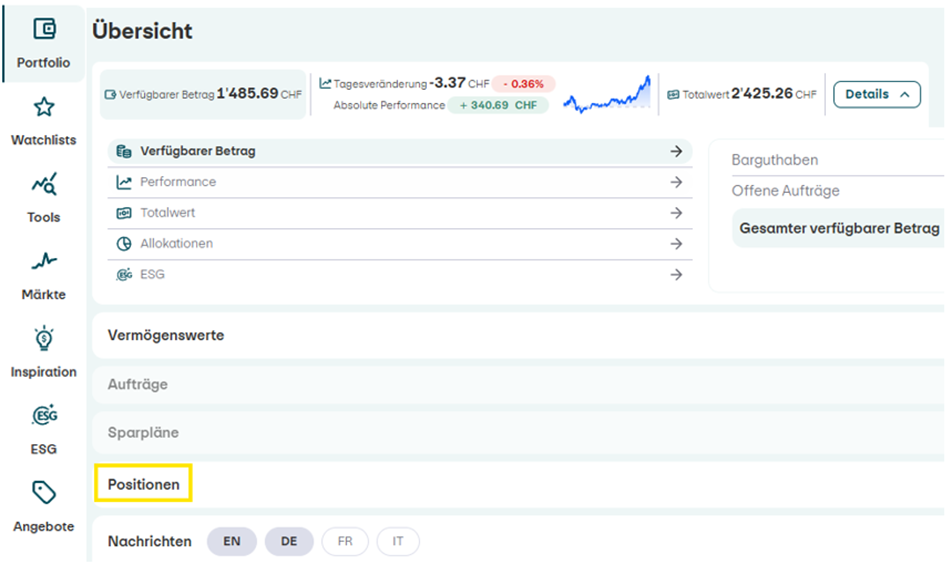Open Angebote tag icon

44,493
